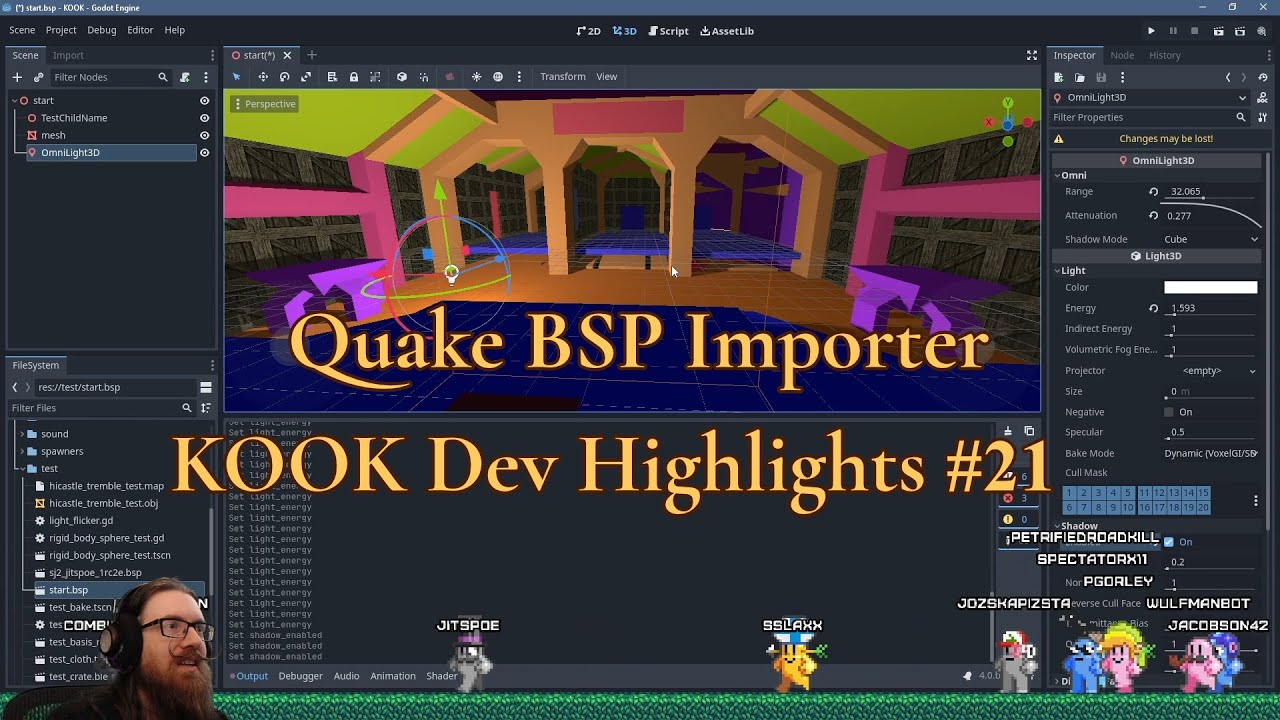1280x720 pixels.
Task: Click the Stop running project button
Action: click(1195, 31)
